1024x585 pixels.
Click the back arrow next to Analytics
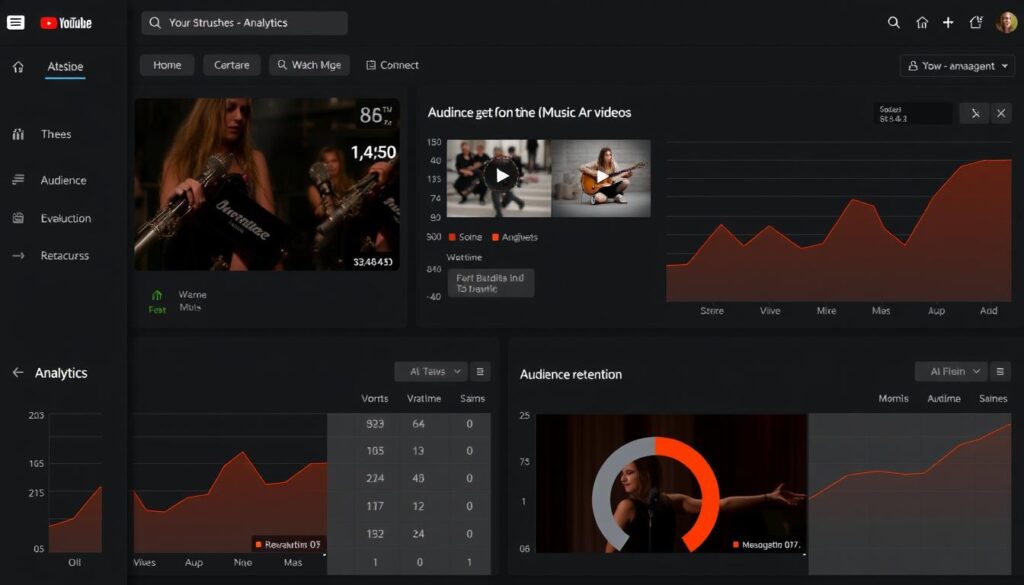coord(16,373)
